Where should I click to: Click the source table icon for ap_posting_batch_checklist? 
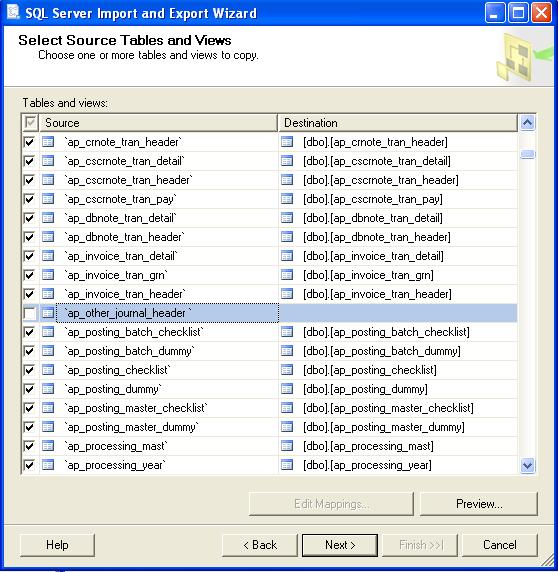48,332
